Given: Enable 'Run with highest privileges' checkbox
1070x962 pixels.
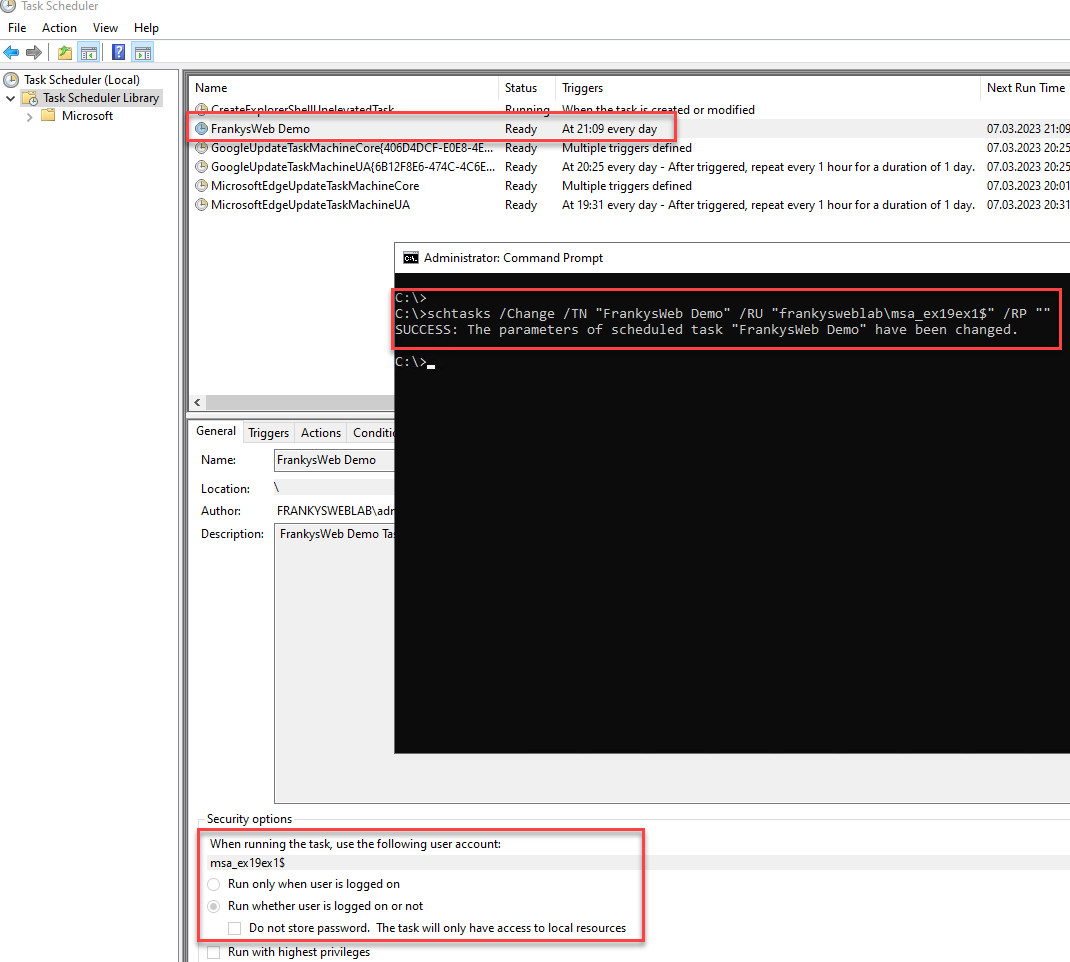Looking at the screenshot, I should 214,952.
